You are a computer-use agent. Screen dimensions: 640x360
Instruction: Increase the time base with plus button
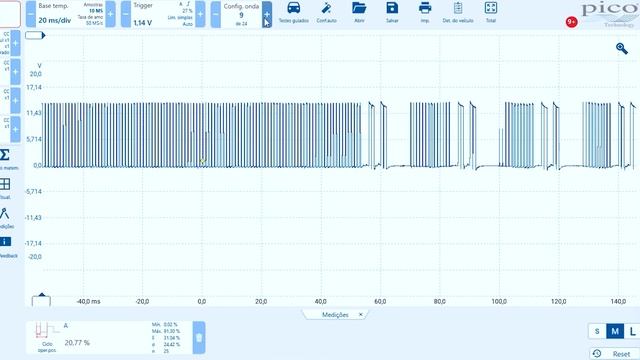click(x=110, y=14)
